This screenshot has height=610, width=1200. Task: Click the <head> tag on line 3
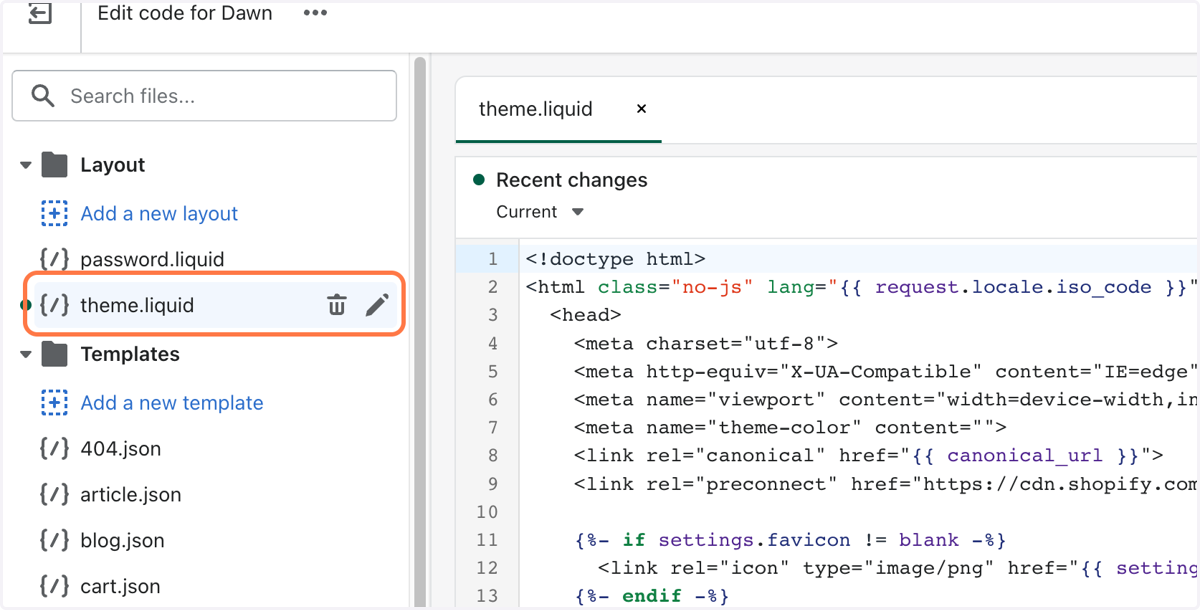tap(586, 315)
